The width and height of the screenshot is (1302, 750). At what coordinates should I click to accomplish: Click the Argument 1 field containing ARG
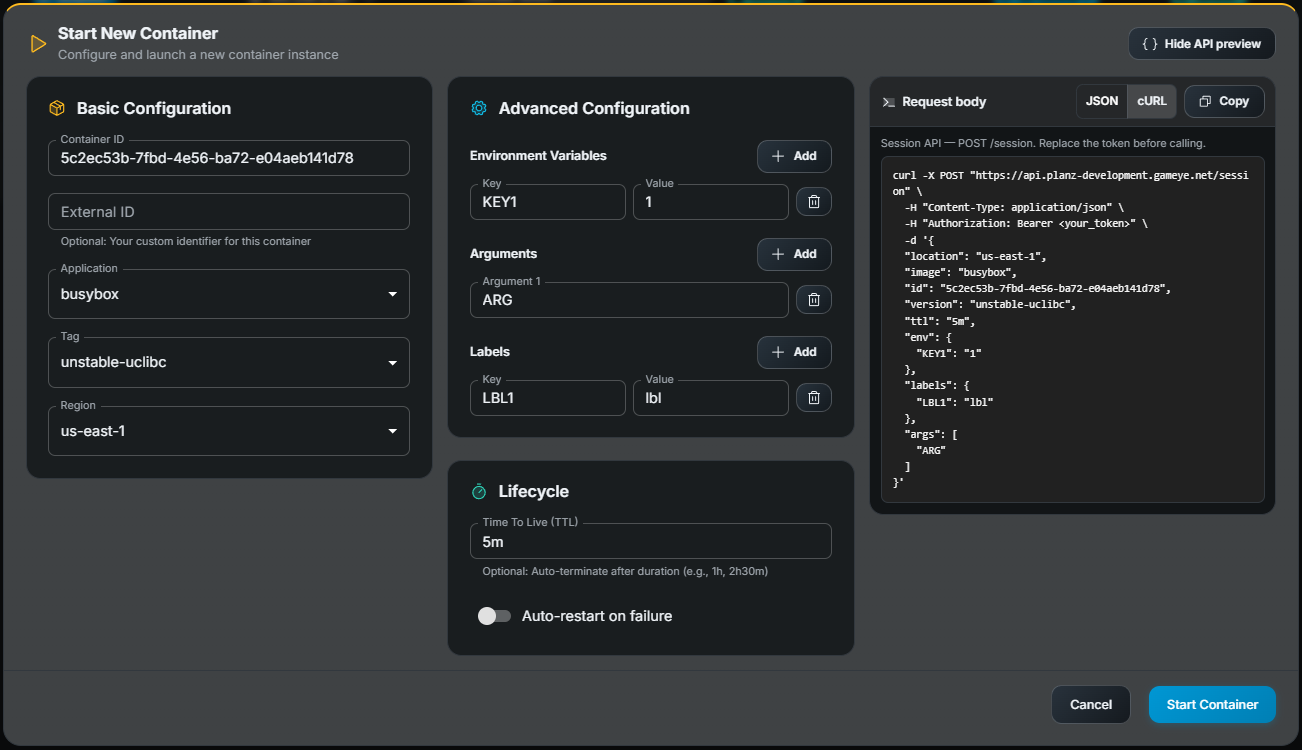point(629,299)
